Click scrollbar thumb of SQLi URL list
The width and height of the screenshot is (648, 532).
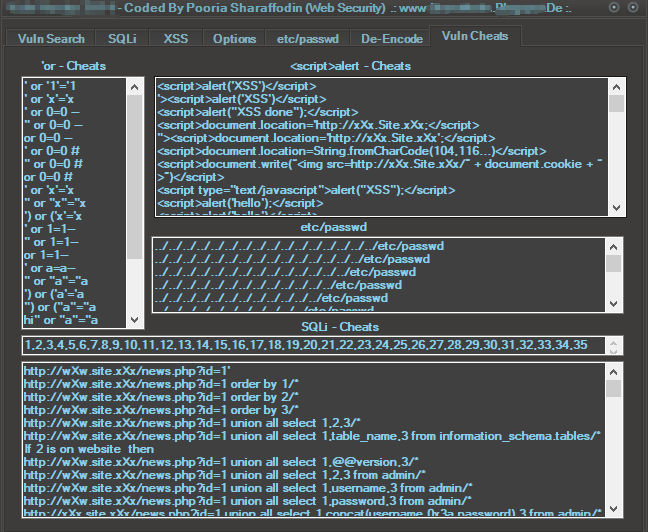(614, 389)
